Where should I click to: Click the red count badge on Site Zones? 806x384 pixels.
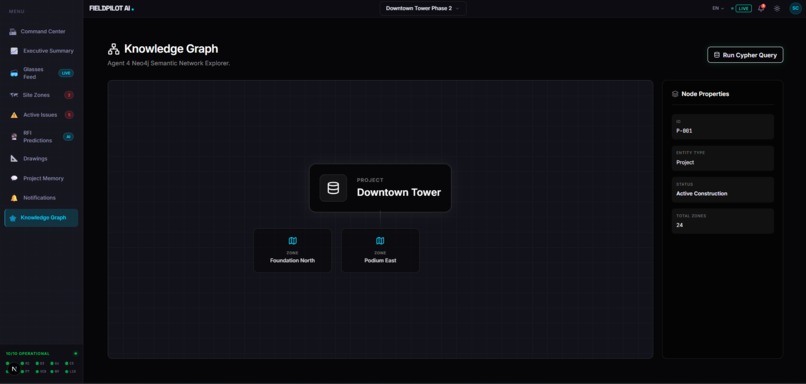tap(69, 95)
